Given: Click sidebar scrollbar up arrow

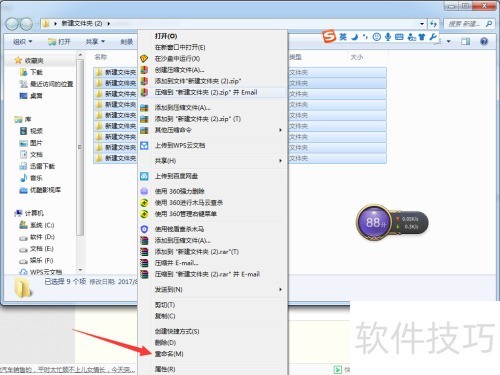Looking at the screenshot, I should (x=80, y=54).
